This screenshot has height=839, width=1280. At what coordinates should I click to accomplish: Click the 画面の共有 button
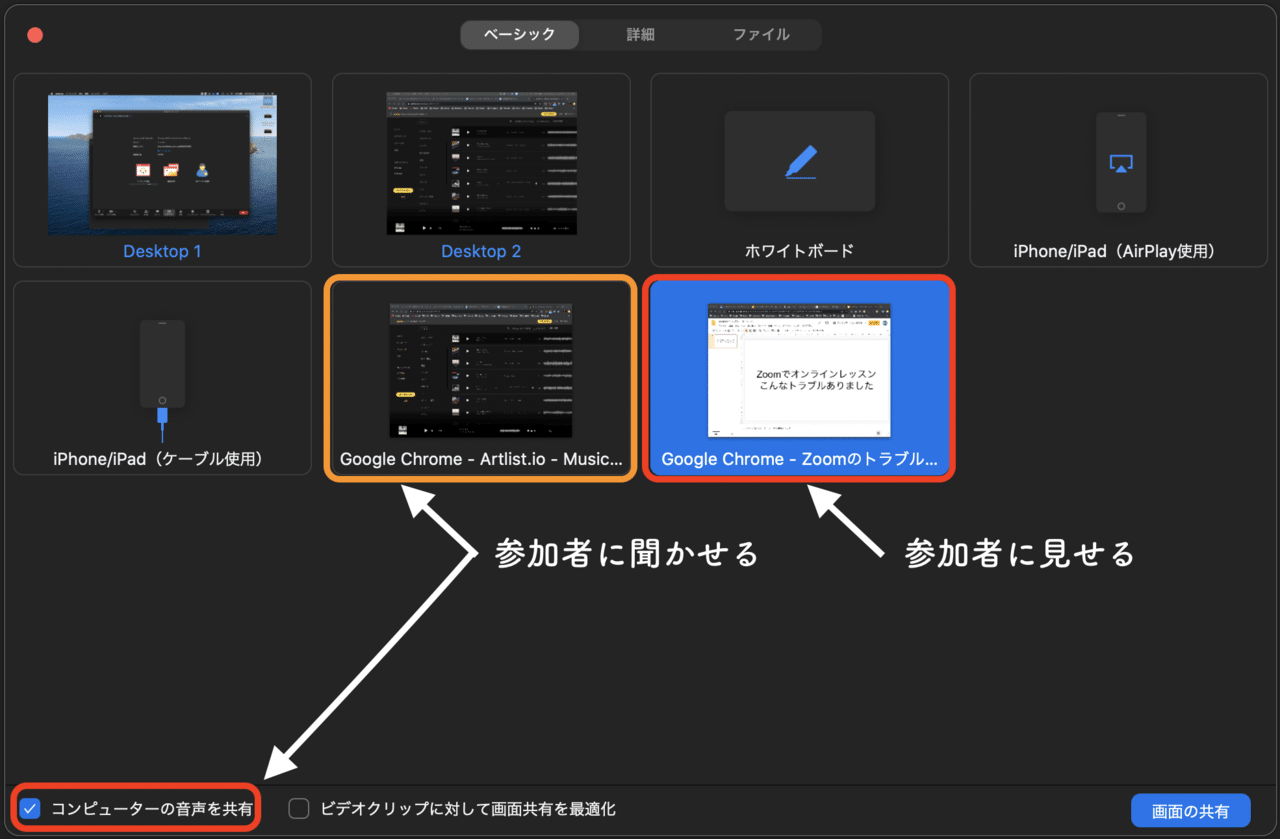[1190, 811]
